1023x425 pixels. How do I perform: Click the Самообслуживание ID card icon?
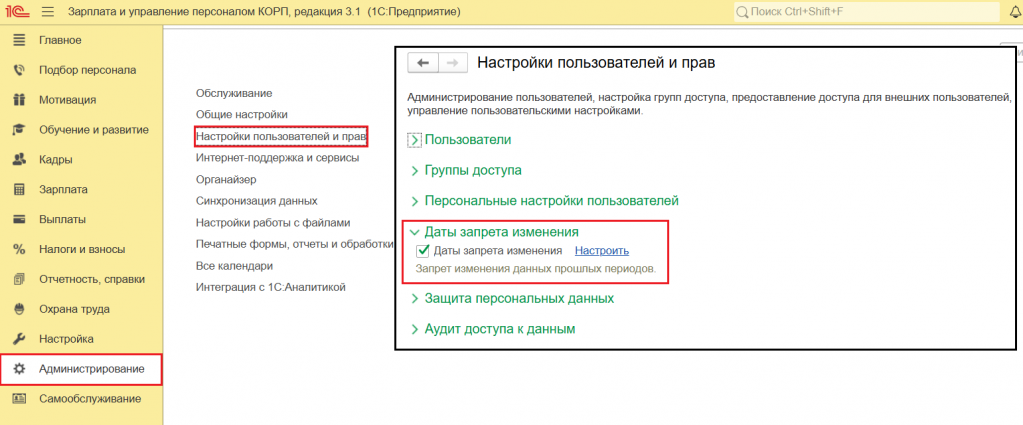click(19, 399)
